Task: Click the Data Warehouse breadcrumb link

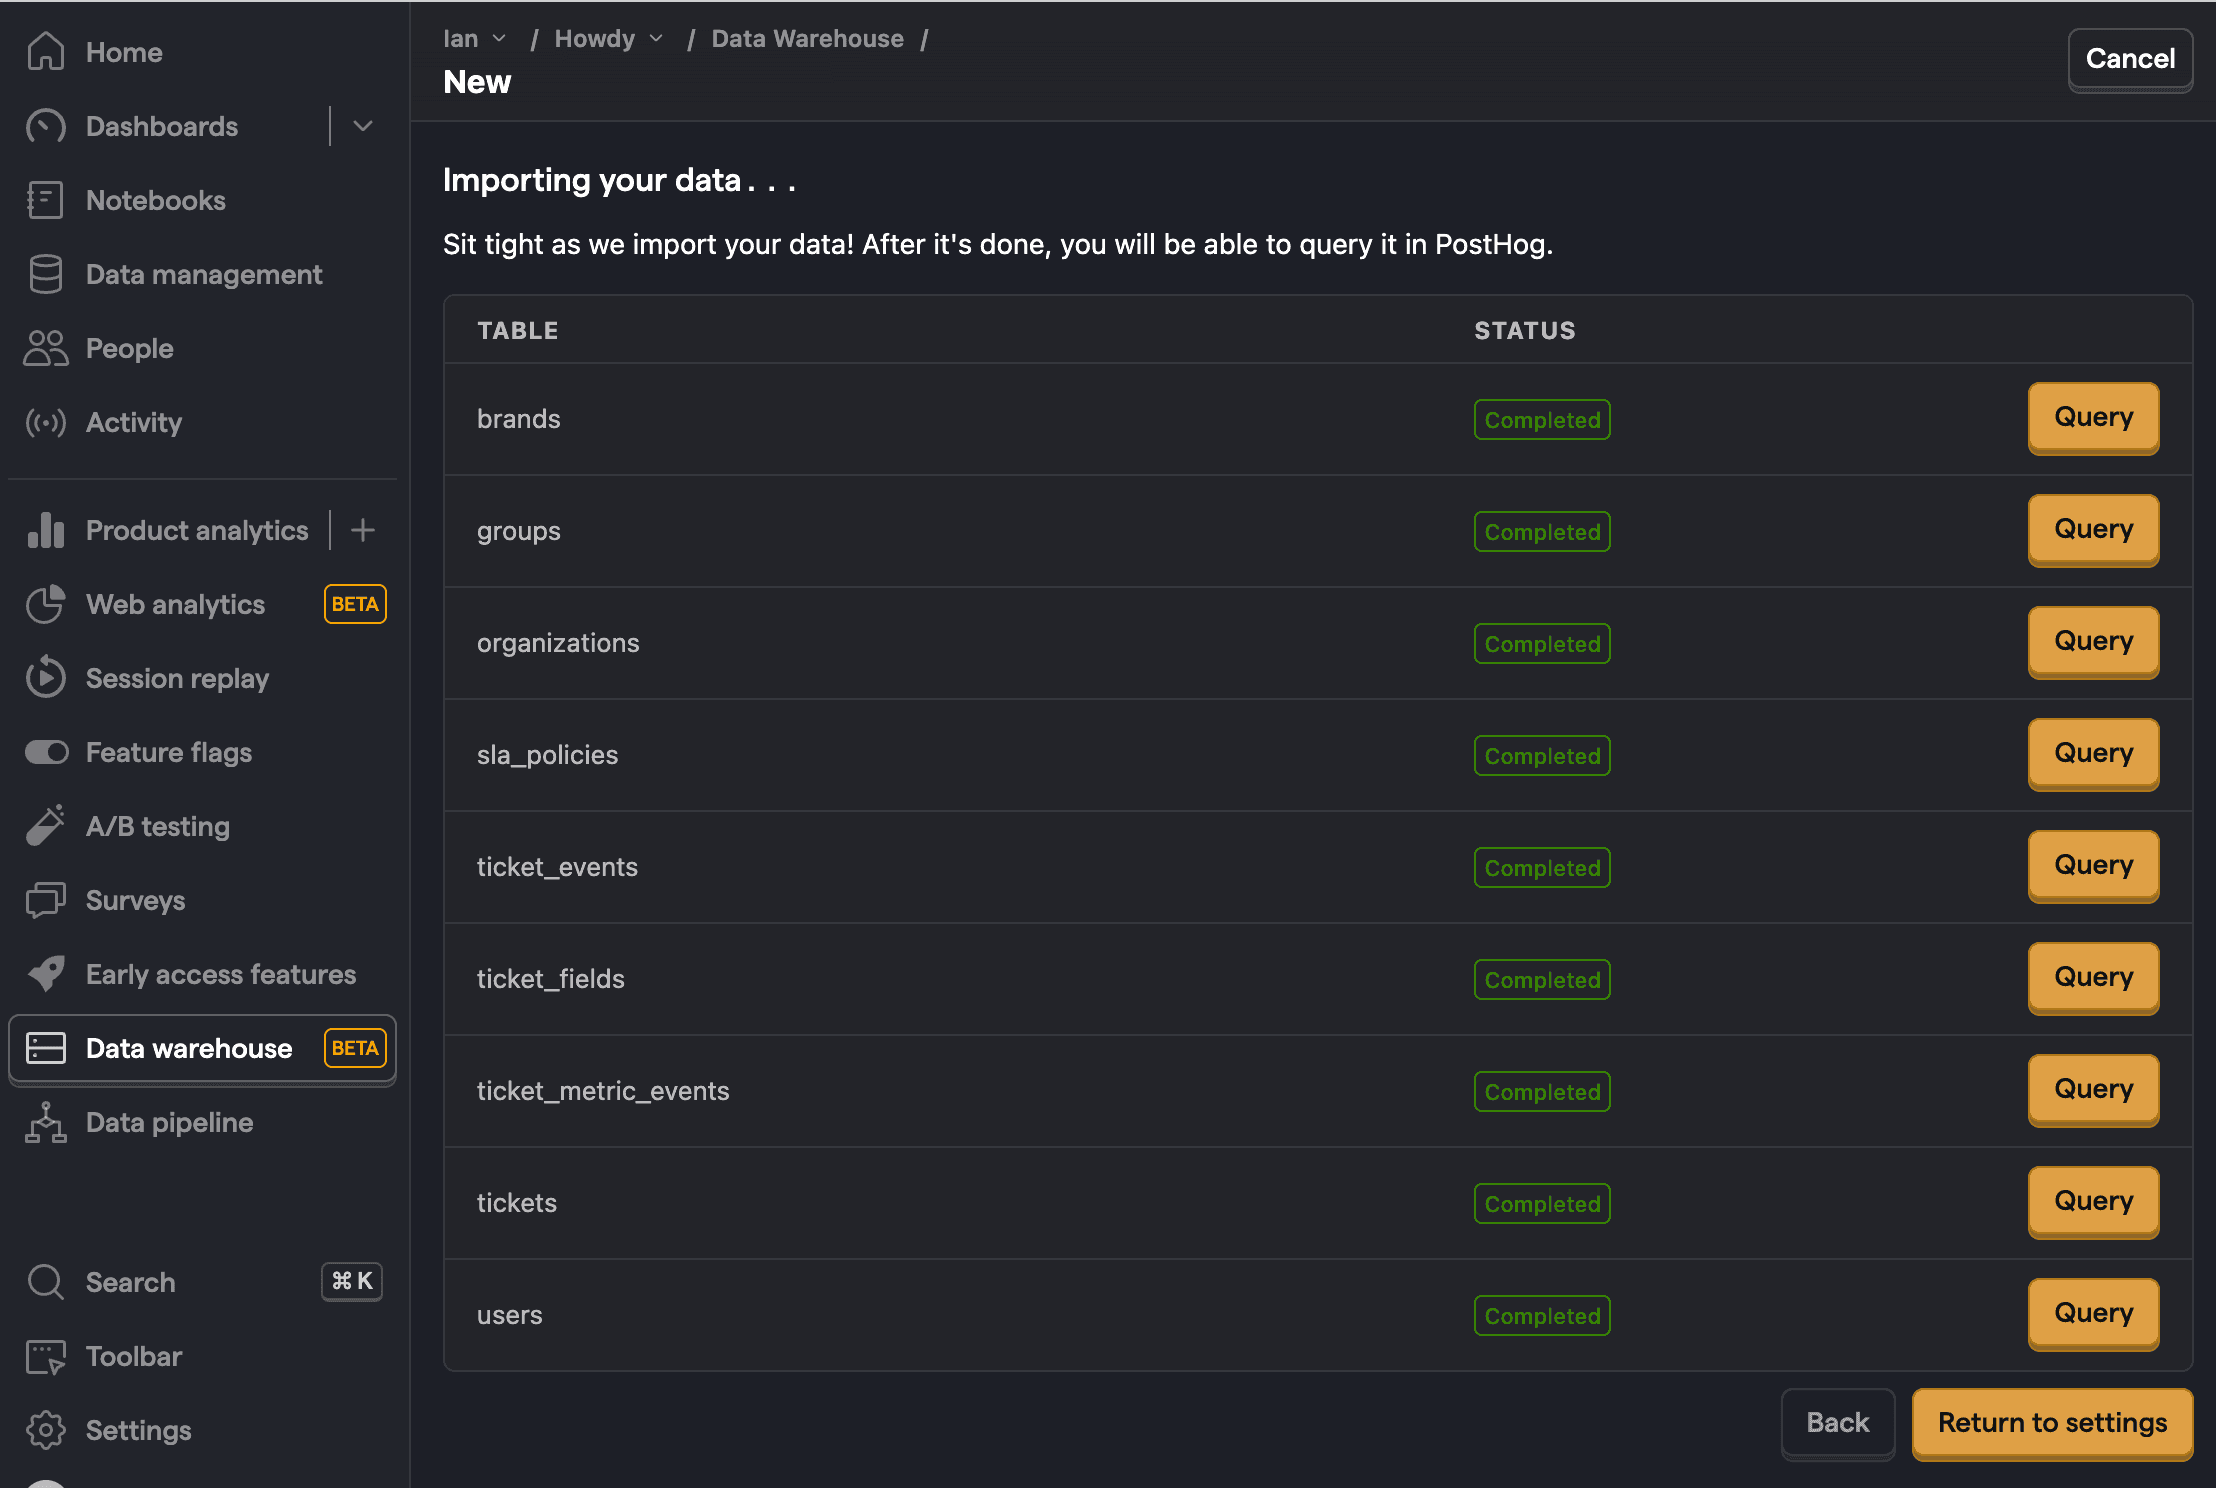Action: click(x=807, y=39)
